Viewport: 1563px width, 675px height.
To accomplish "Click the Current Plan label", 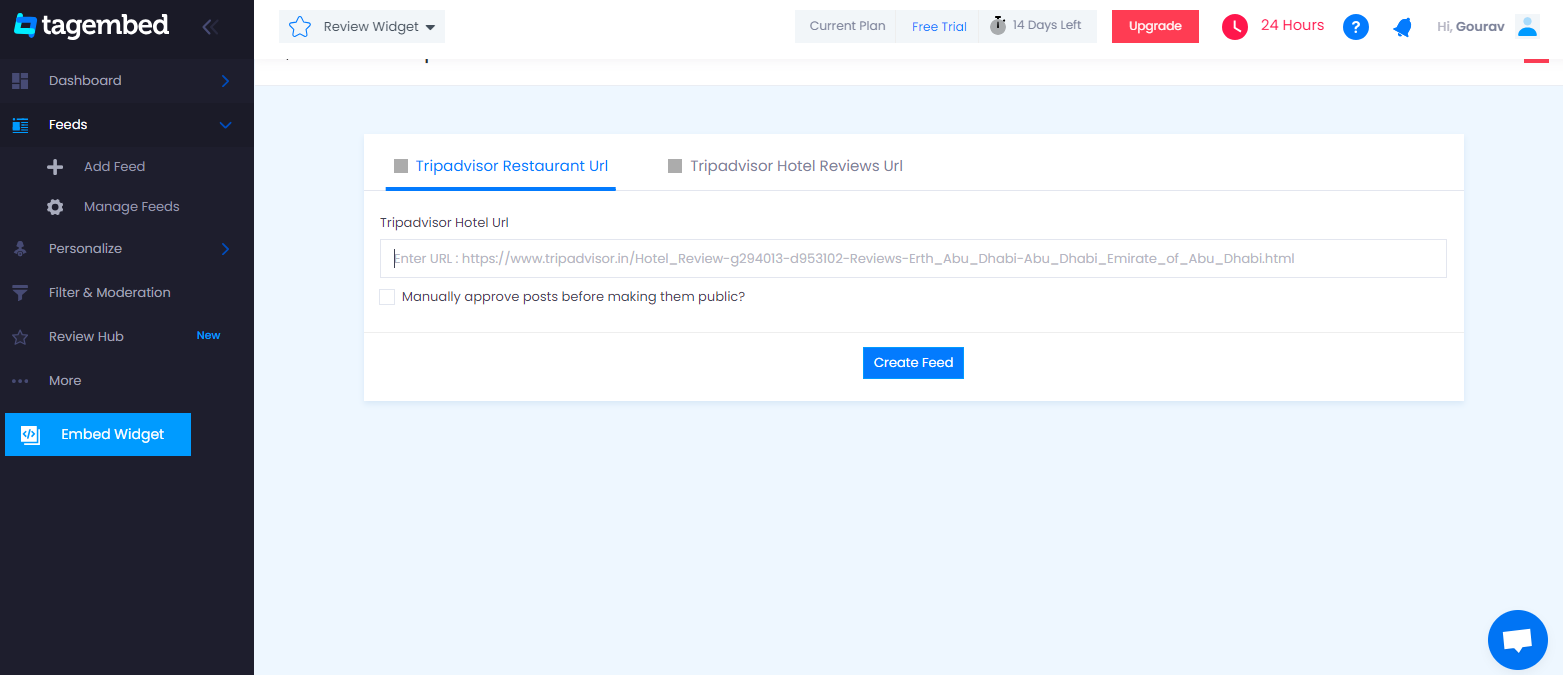I will [847, 27].
